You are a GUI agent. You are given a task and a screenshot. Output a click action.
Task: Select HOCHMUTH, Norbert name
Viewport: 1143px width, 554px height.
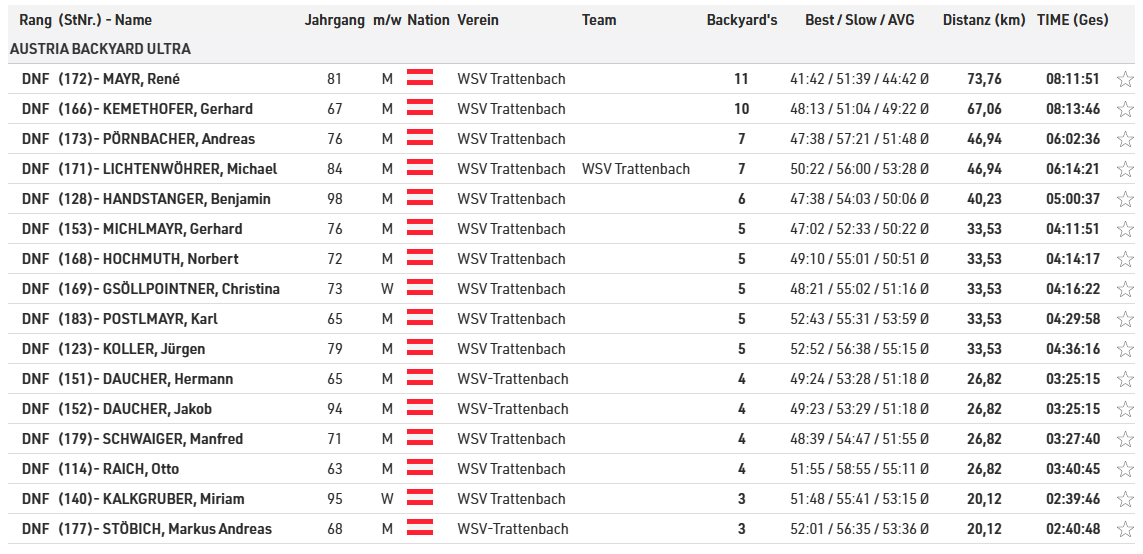(x=171, y=259)
